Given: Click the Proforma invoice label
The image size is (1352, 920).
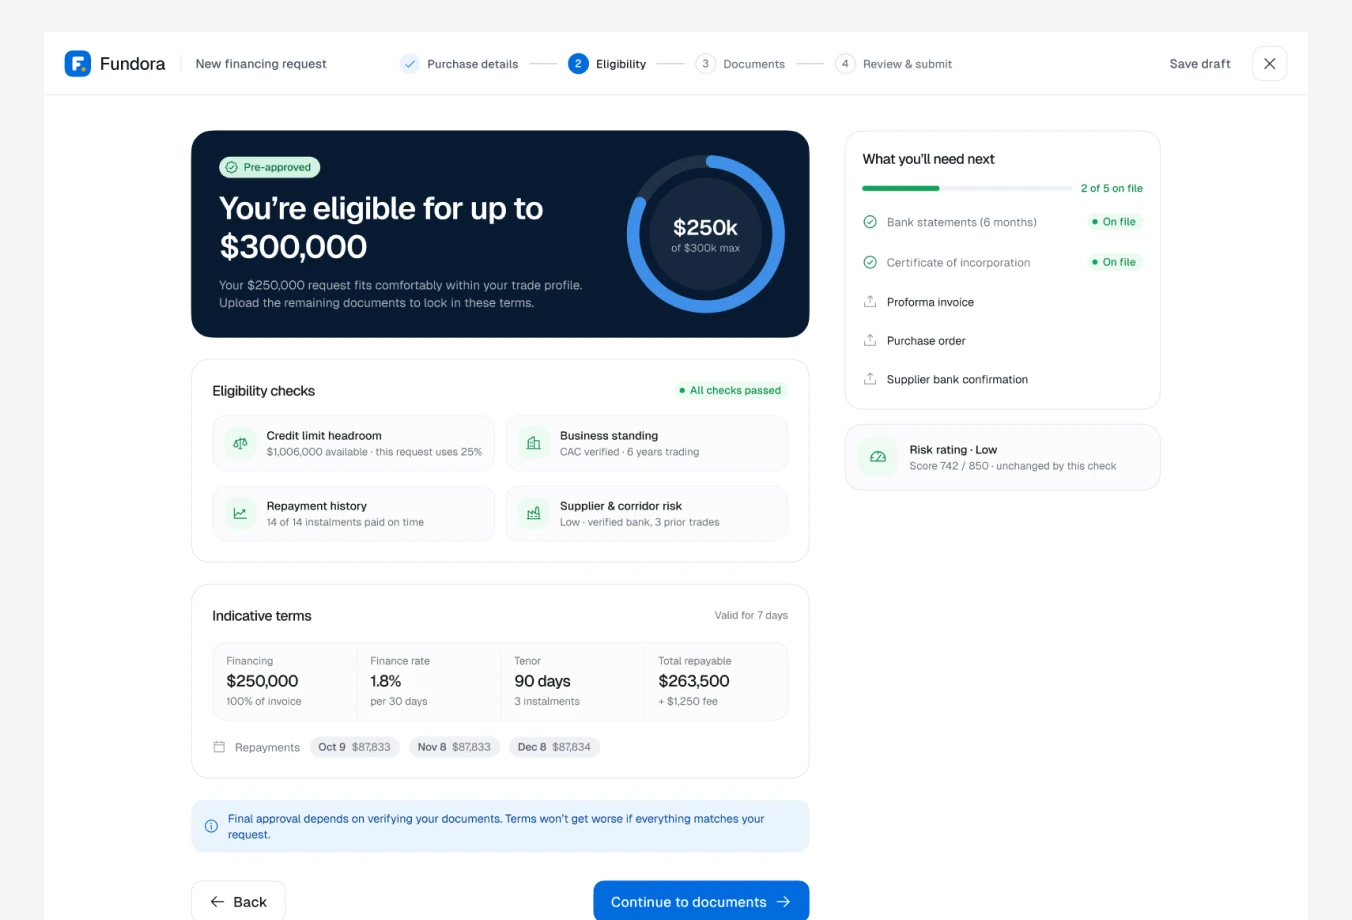Looking at the screenshot, I should [x=930, y=302].
